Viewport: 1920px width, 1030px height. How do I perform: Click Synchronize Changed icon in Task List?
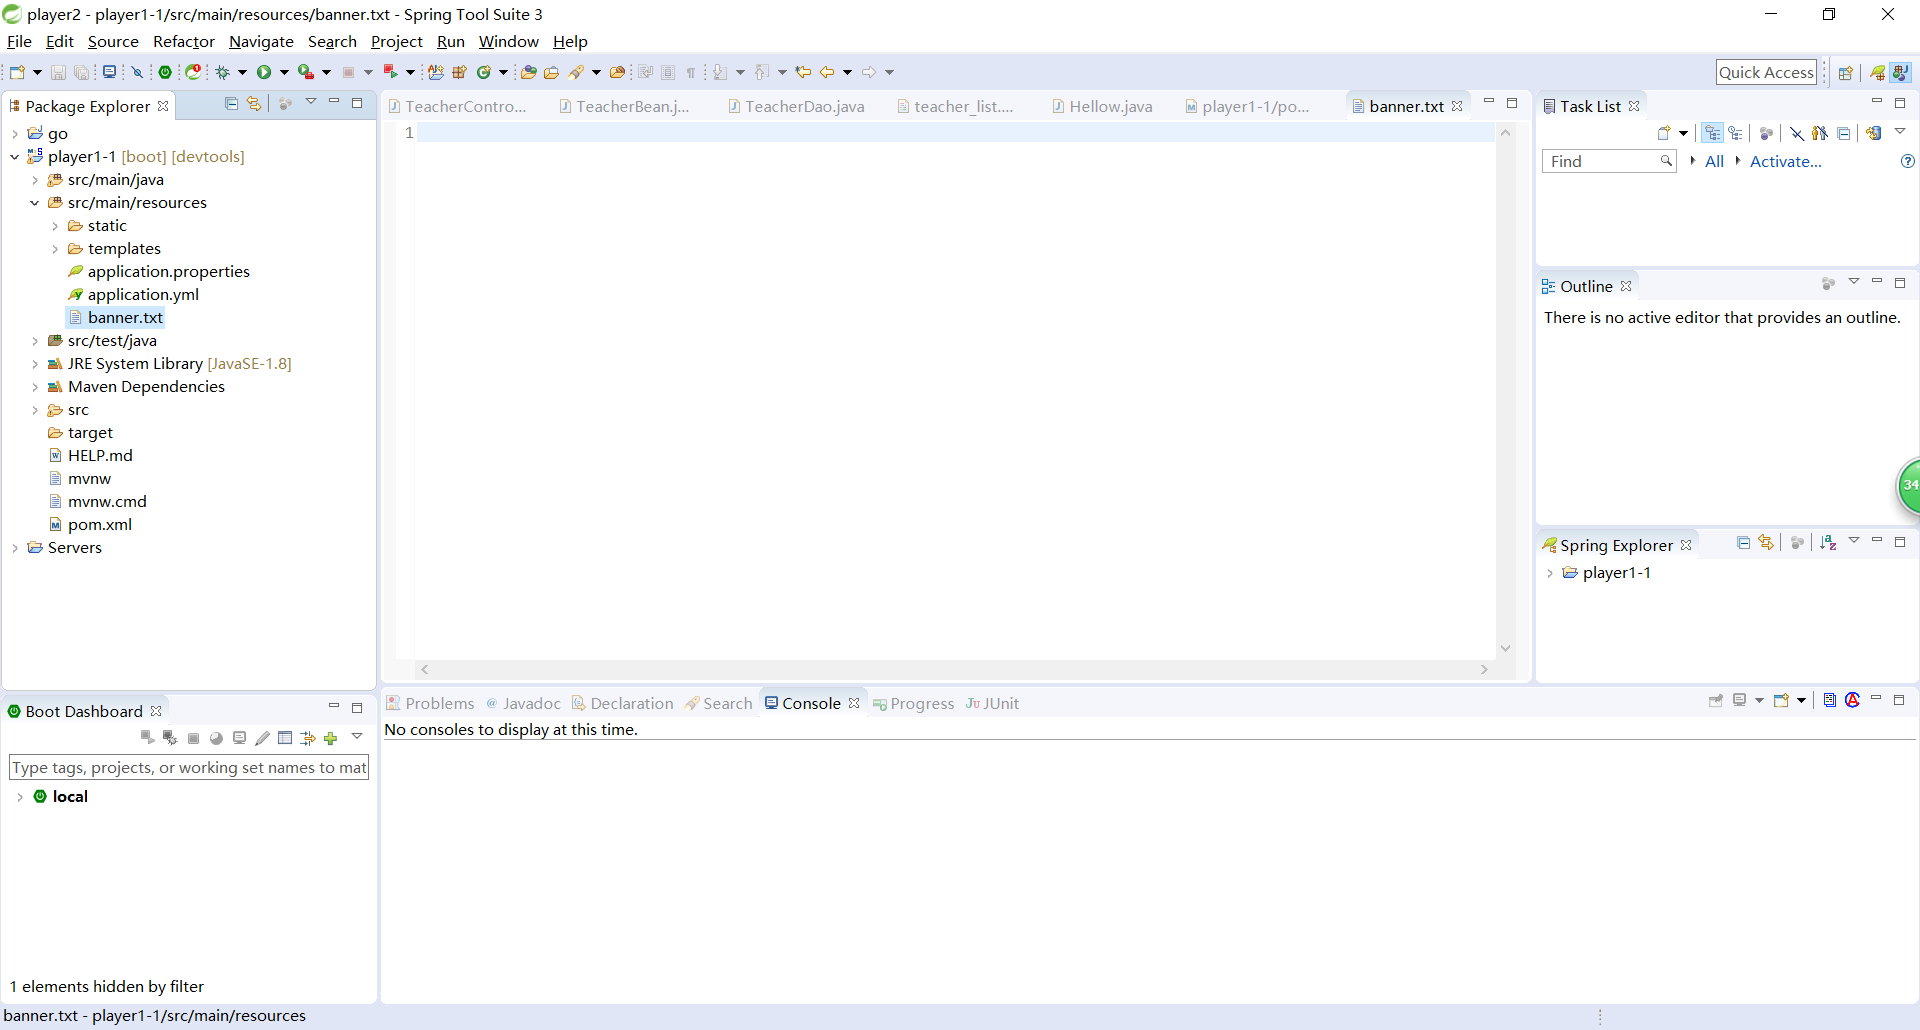[1874, 133]
